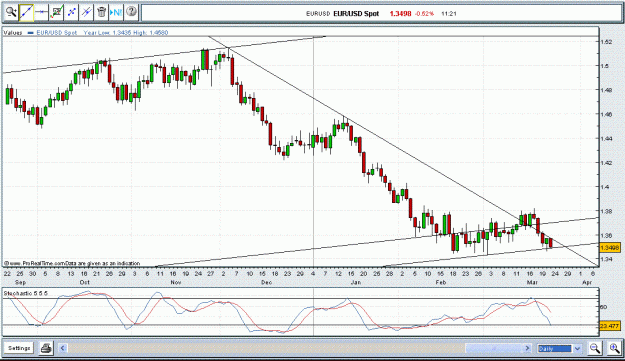Select the horizontal line tool
The width and height of the screenshot is (625, 361).
tap(41, 12)
